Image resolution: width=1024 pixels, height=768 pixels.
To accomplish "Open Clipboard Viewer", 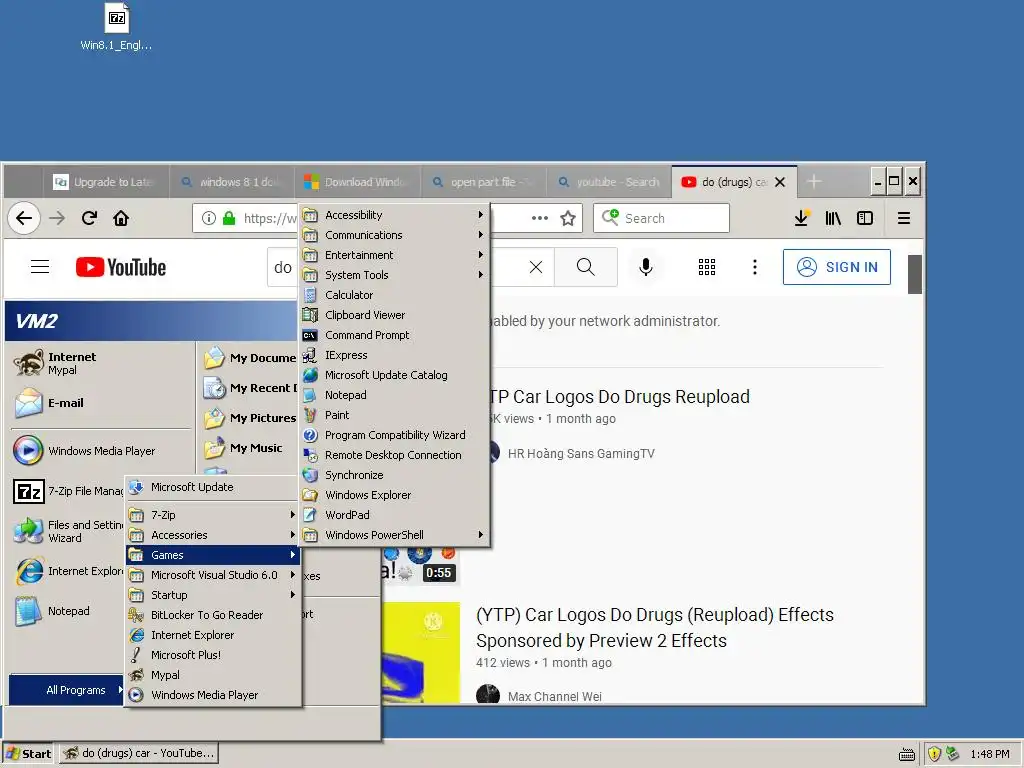I will click(394, 315).
